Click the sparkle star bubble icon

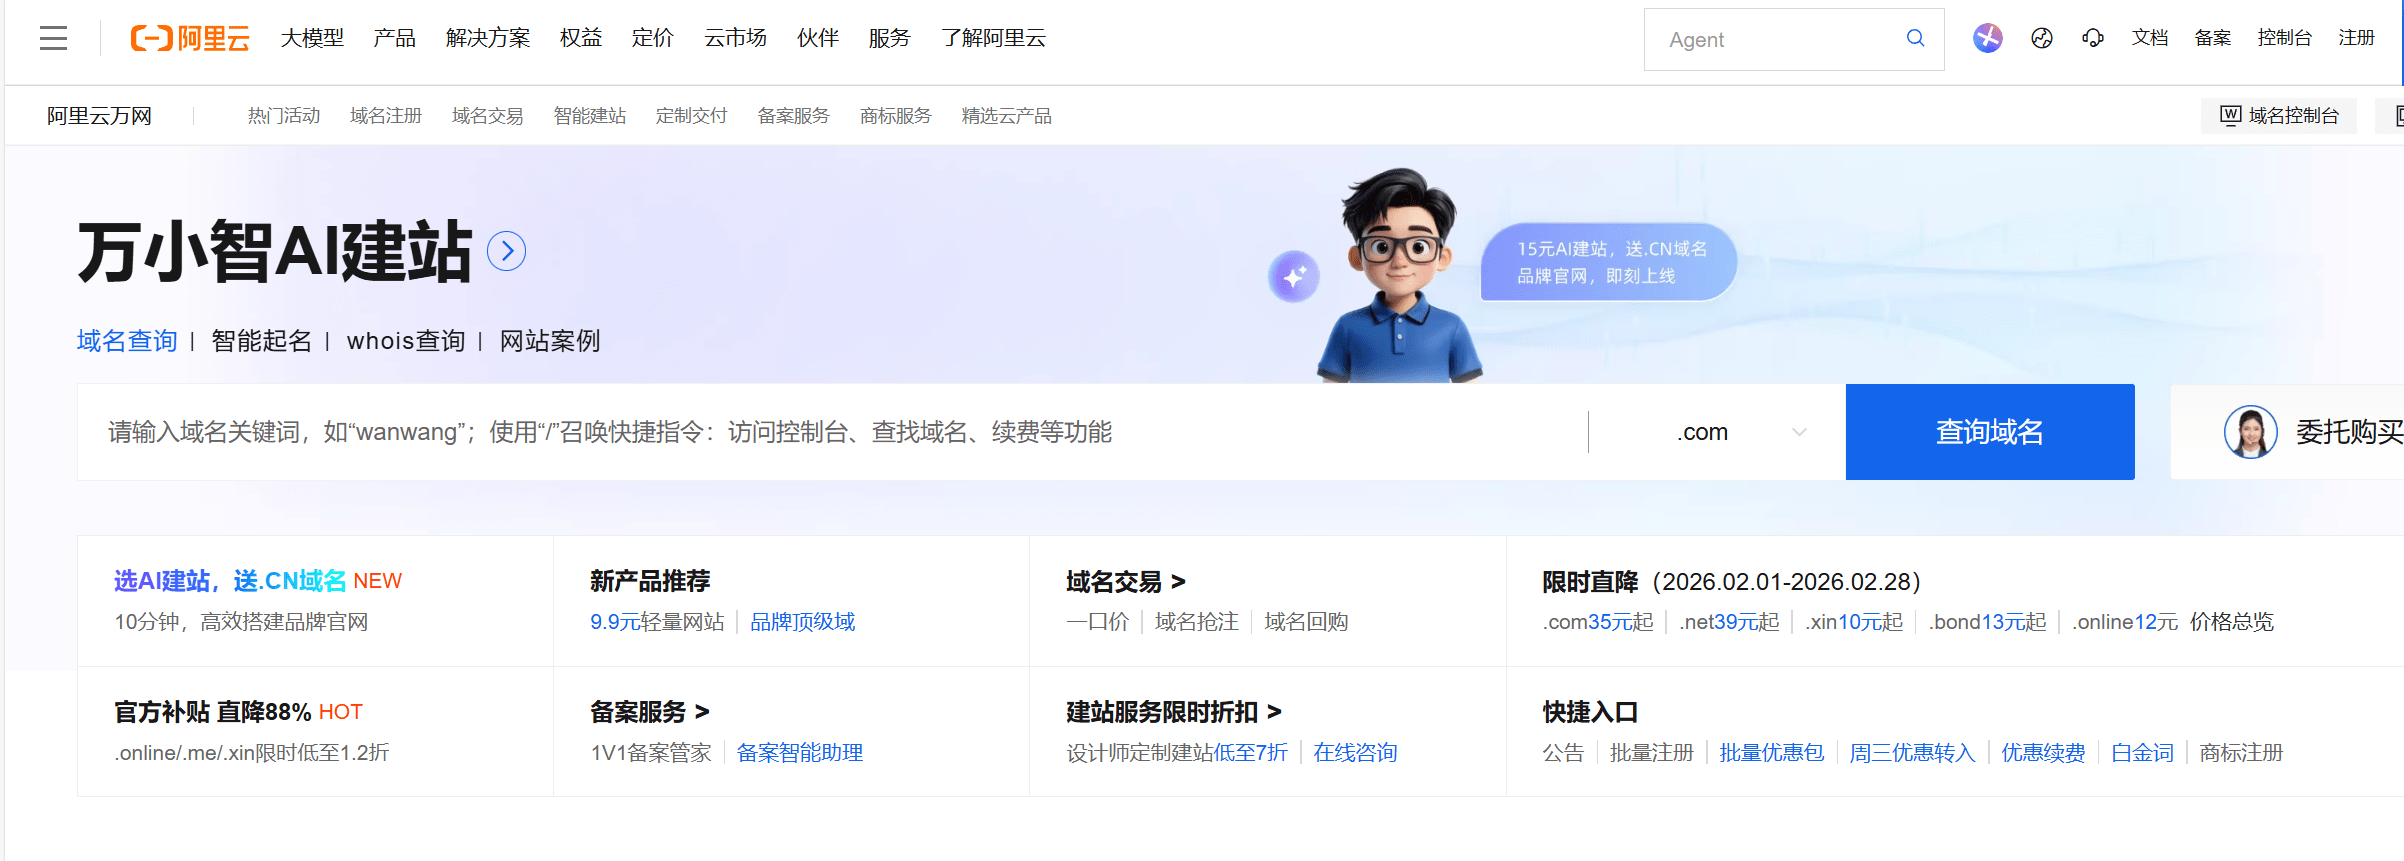click(1294, 277)
